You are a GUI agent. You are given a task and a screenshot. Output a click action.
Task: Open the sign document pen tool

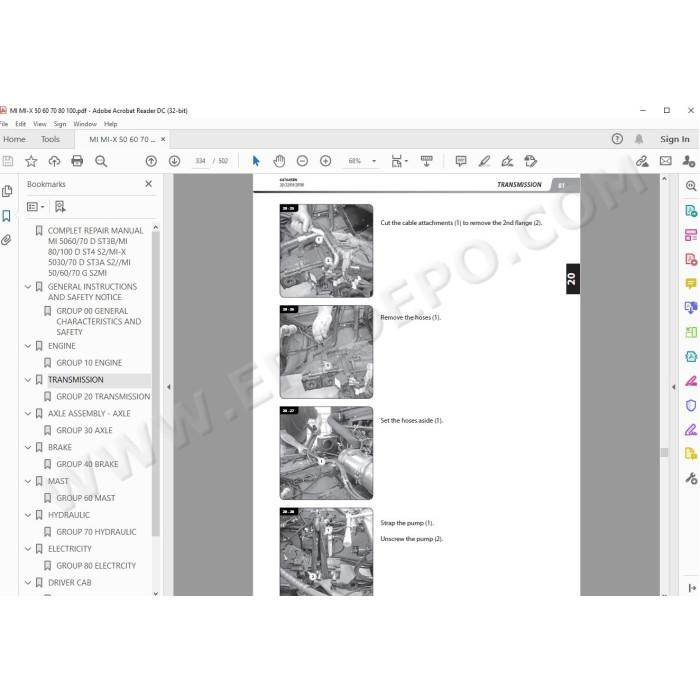[x=507, y=161]
